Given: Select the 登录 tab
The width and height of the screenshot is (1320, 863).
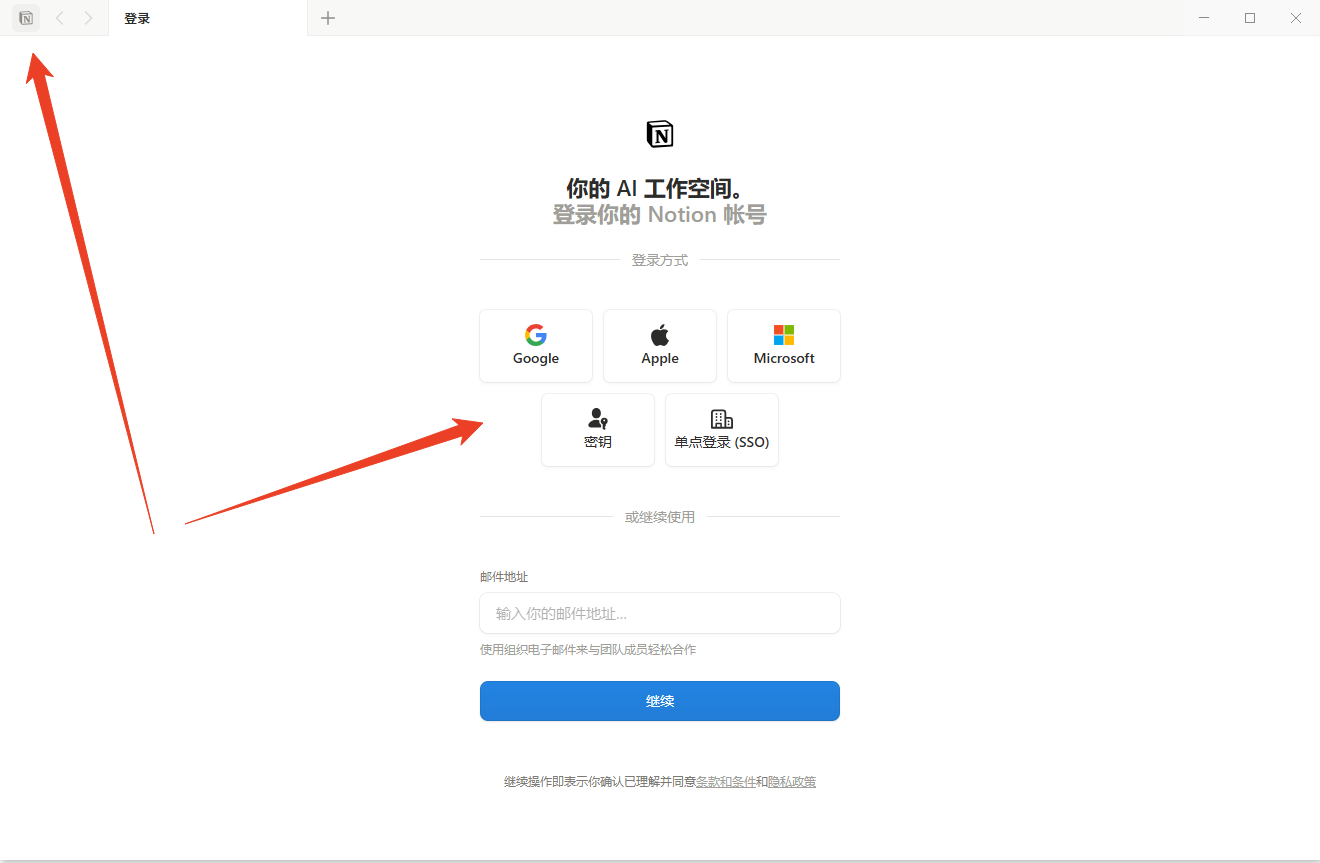Looking at the screenshot, I should tap(137, 17).
